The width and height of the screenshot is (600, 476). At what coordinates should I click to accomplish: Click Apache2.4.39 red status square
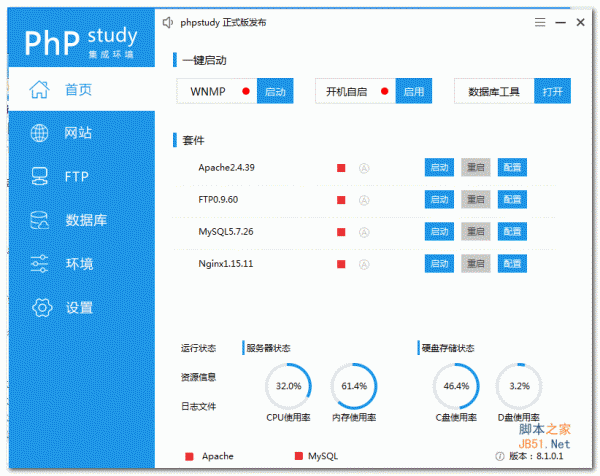point(341,168)
